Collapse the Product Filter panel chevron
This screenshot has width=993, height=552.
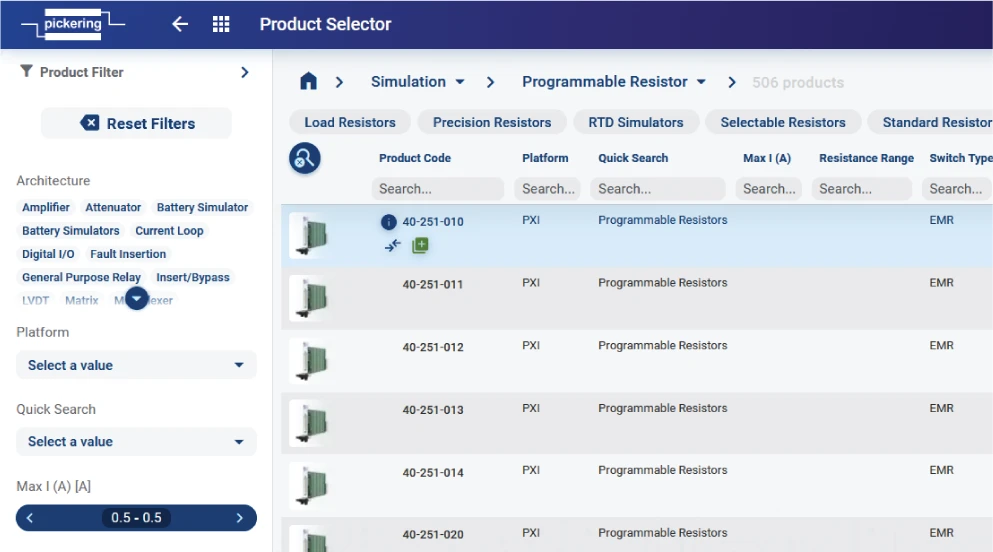click(244, 72)
